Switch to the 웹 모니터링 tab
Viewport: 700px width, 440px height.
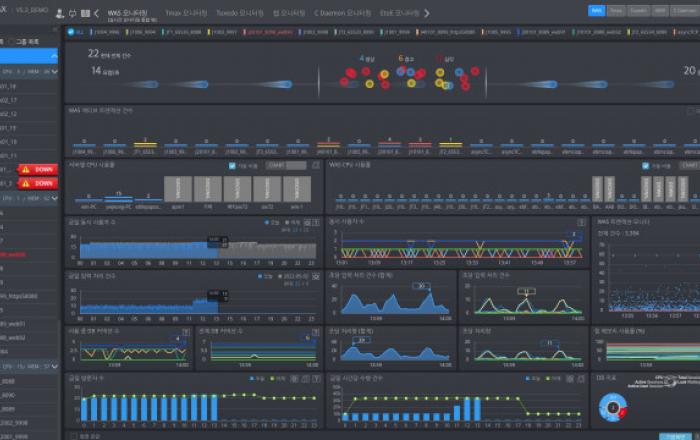pyautogui.click(x=289, y=13)
